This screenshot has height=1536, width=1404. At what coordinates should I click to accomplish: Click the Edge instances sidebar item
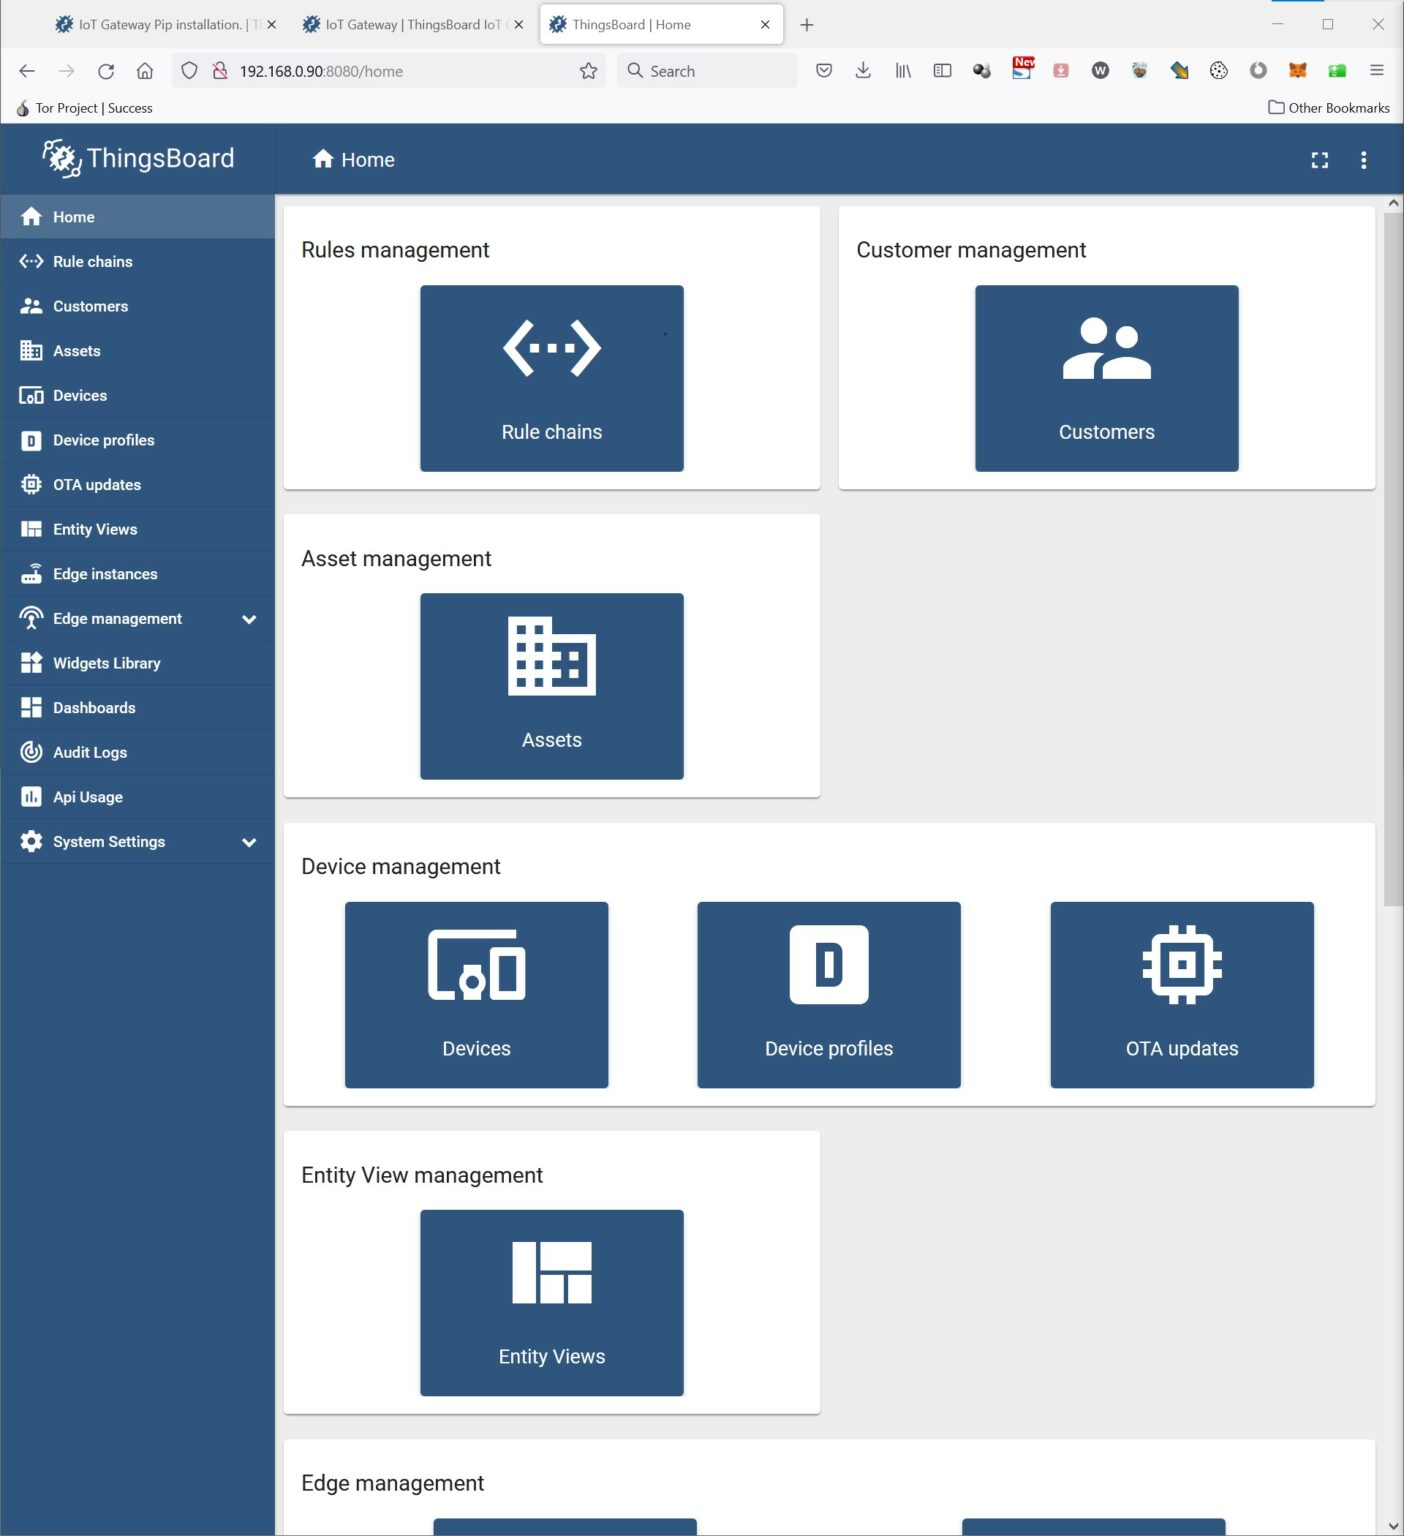pos(105,574)
